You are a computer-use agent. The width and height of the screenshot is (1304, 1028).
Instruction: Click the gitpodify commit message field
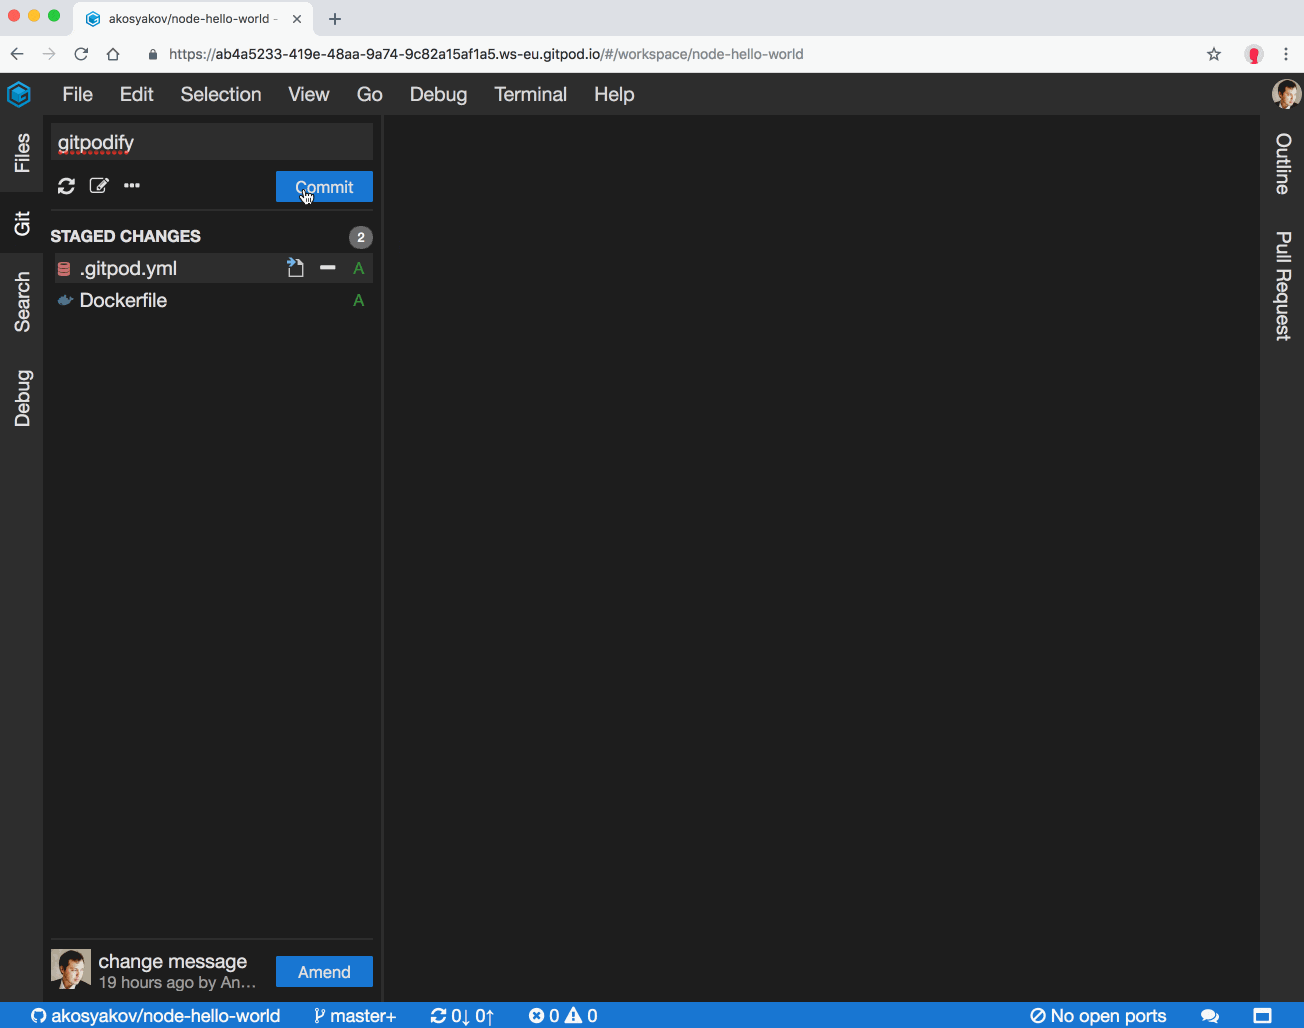pyautogui.click(x=211, y=142)
